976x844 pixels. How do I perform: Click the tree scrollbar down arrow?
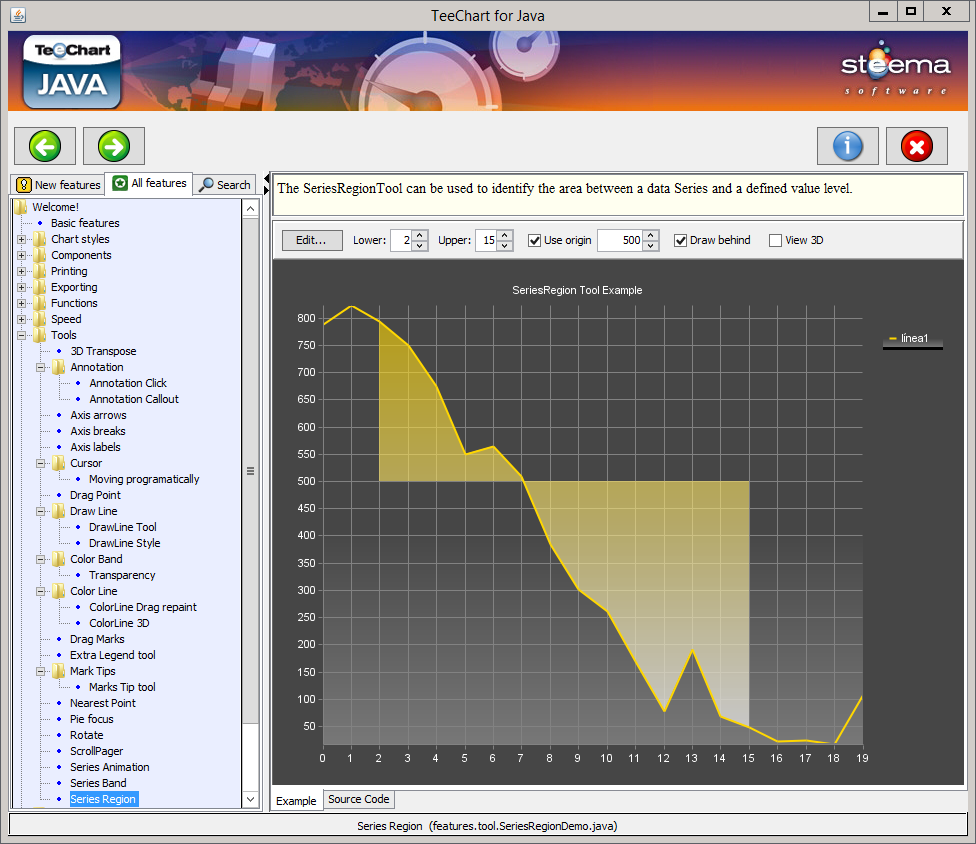250,799
